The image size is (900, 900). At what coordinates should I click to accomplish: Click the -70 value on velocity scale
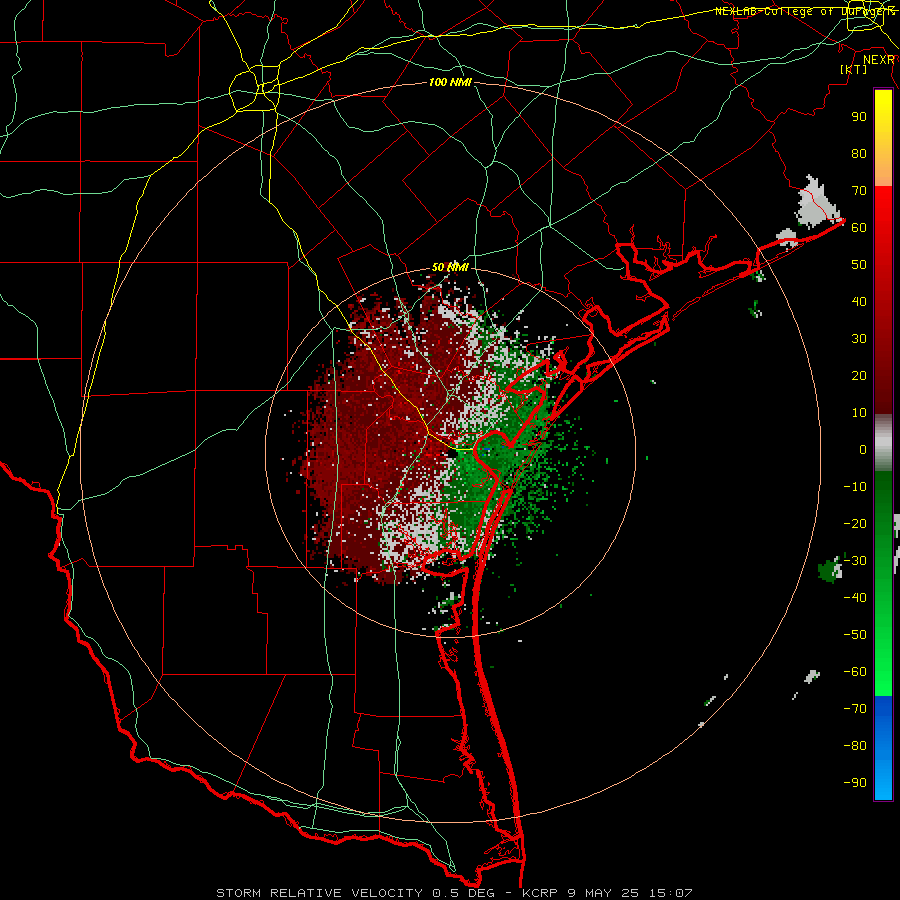(855, 709)
